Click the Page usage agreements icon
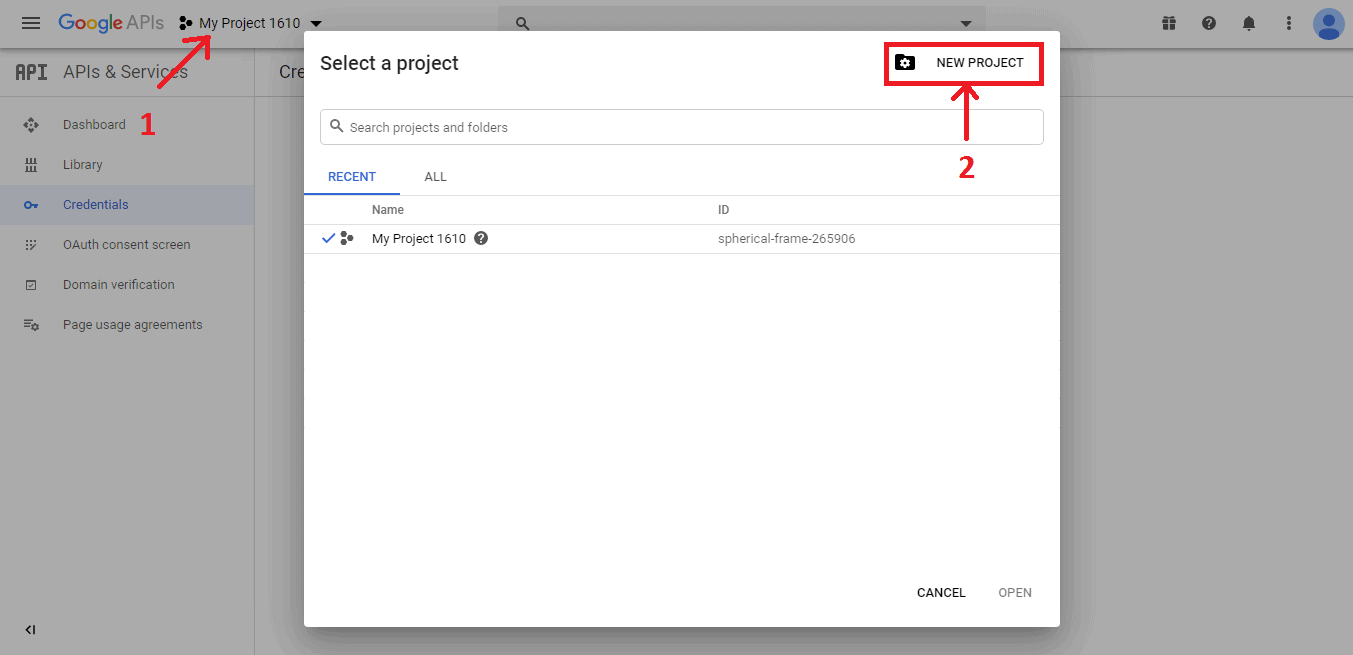Viewport: 1353px width, 655px height. 31,325
